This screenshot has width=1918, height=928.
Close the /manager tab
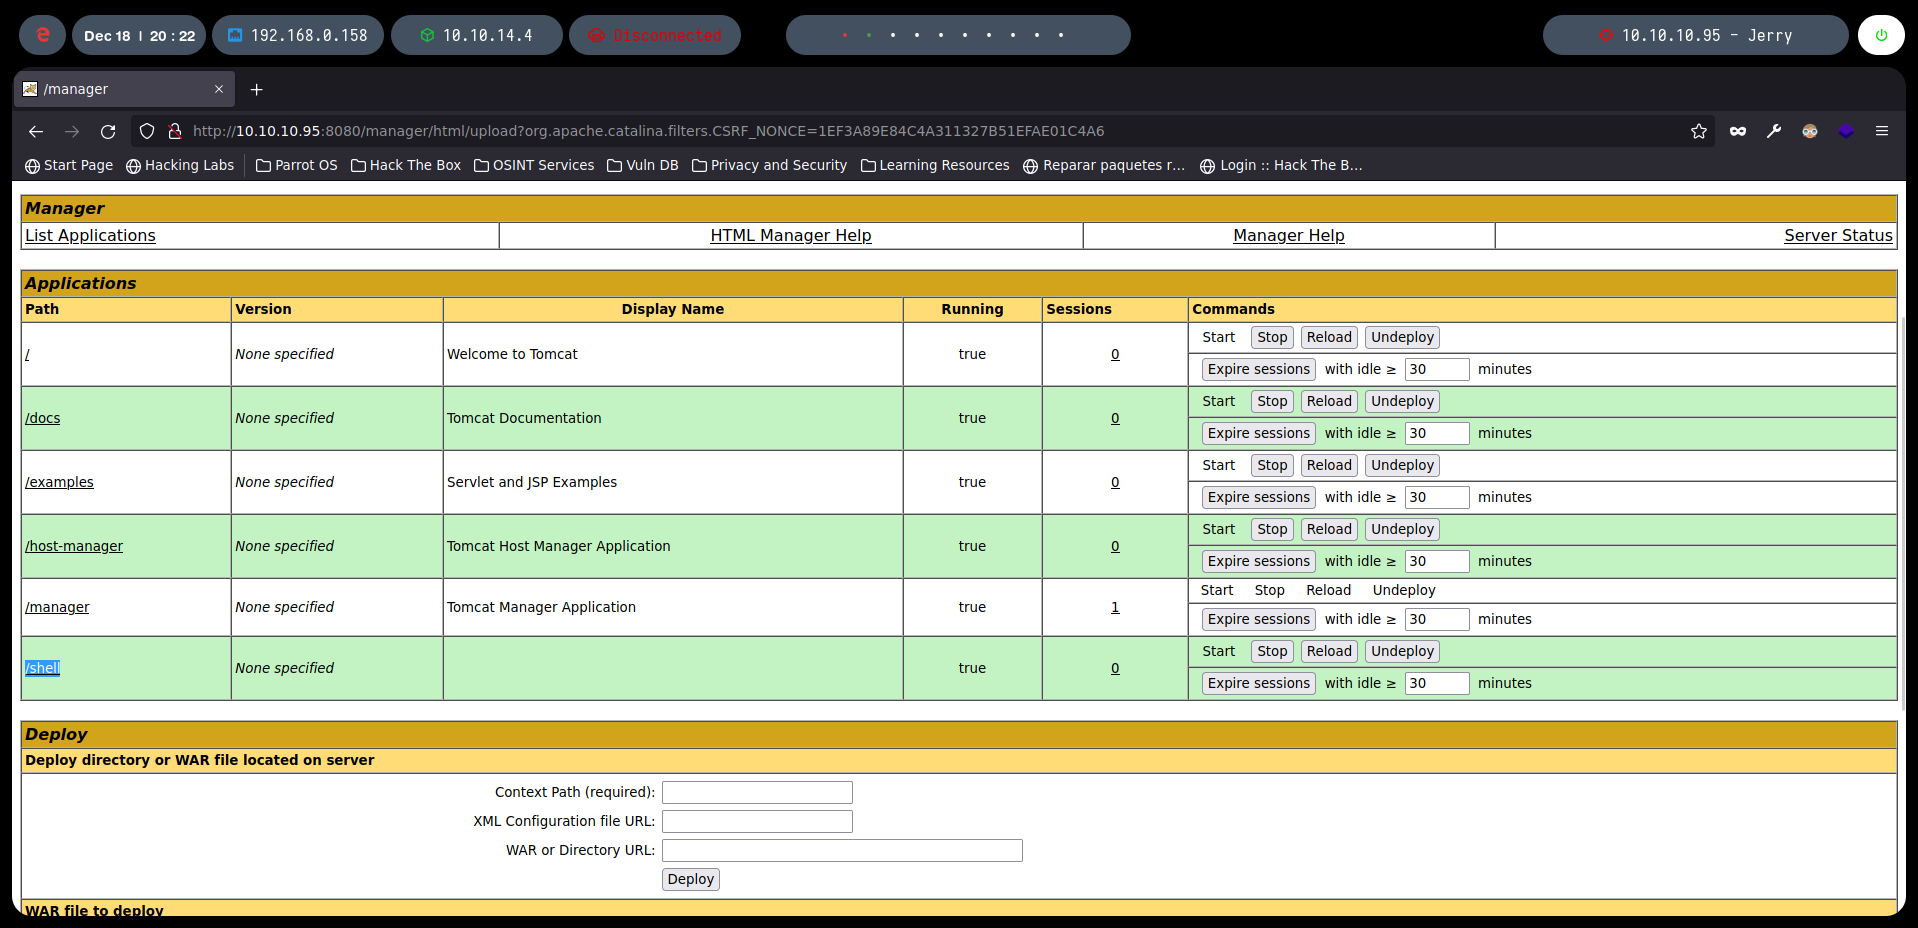click(219, 89)
